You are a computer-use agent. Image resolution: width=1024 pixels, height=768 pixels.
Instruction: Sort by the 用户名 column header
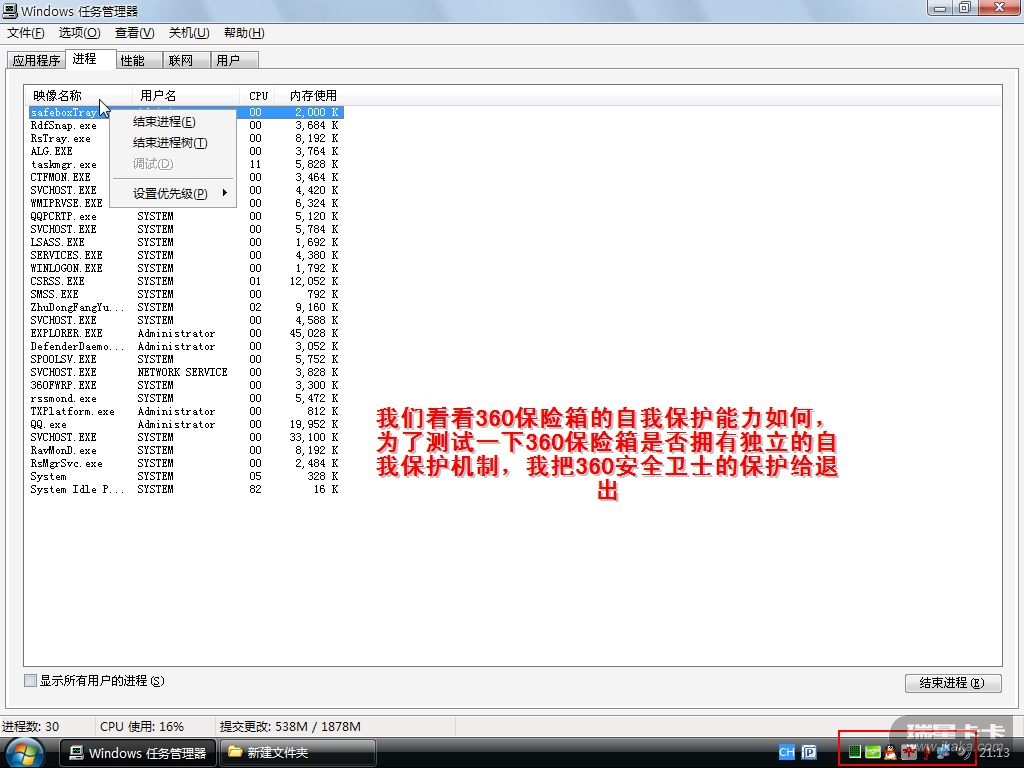click(186, 95)
